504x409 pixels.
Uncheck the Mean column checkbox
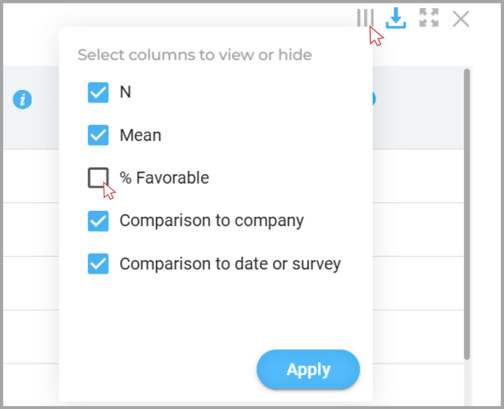pos(98,135)
